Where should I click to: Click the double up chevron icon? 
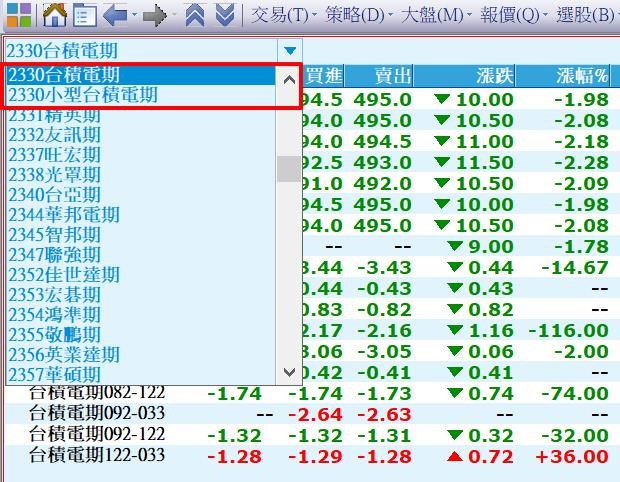coord(196,15)
